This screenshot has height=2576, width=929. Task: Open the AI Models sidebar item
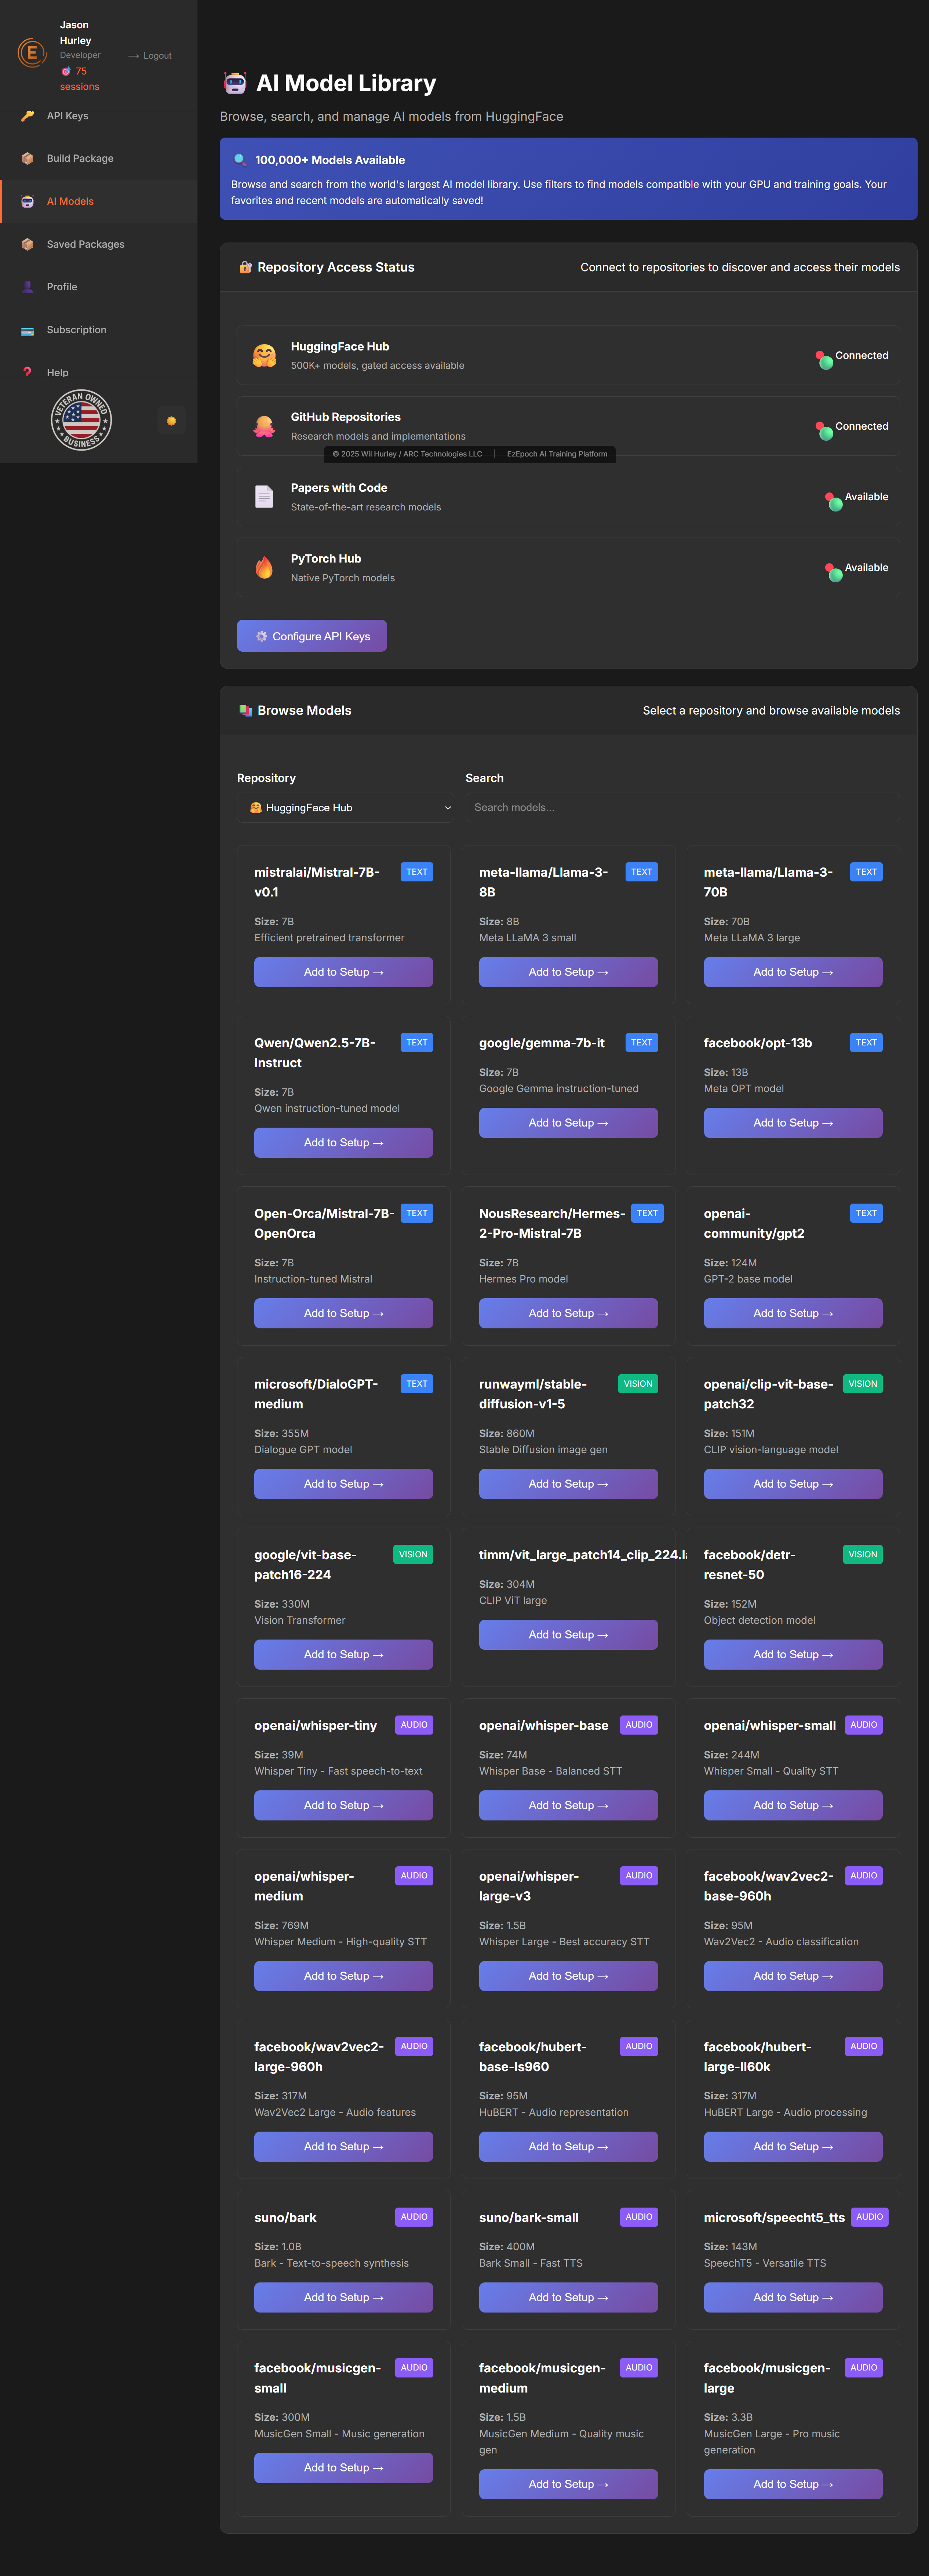[70, 202]
